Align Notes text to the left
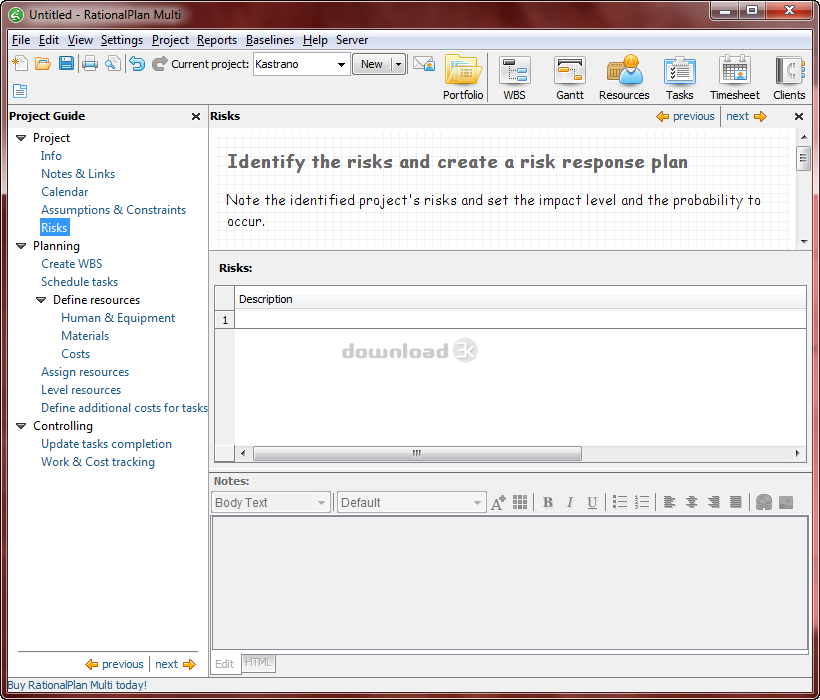The width and height of the screenshot is (820, 700). [x=669, y=502]
